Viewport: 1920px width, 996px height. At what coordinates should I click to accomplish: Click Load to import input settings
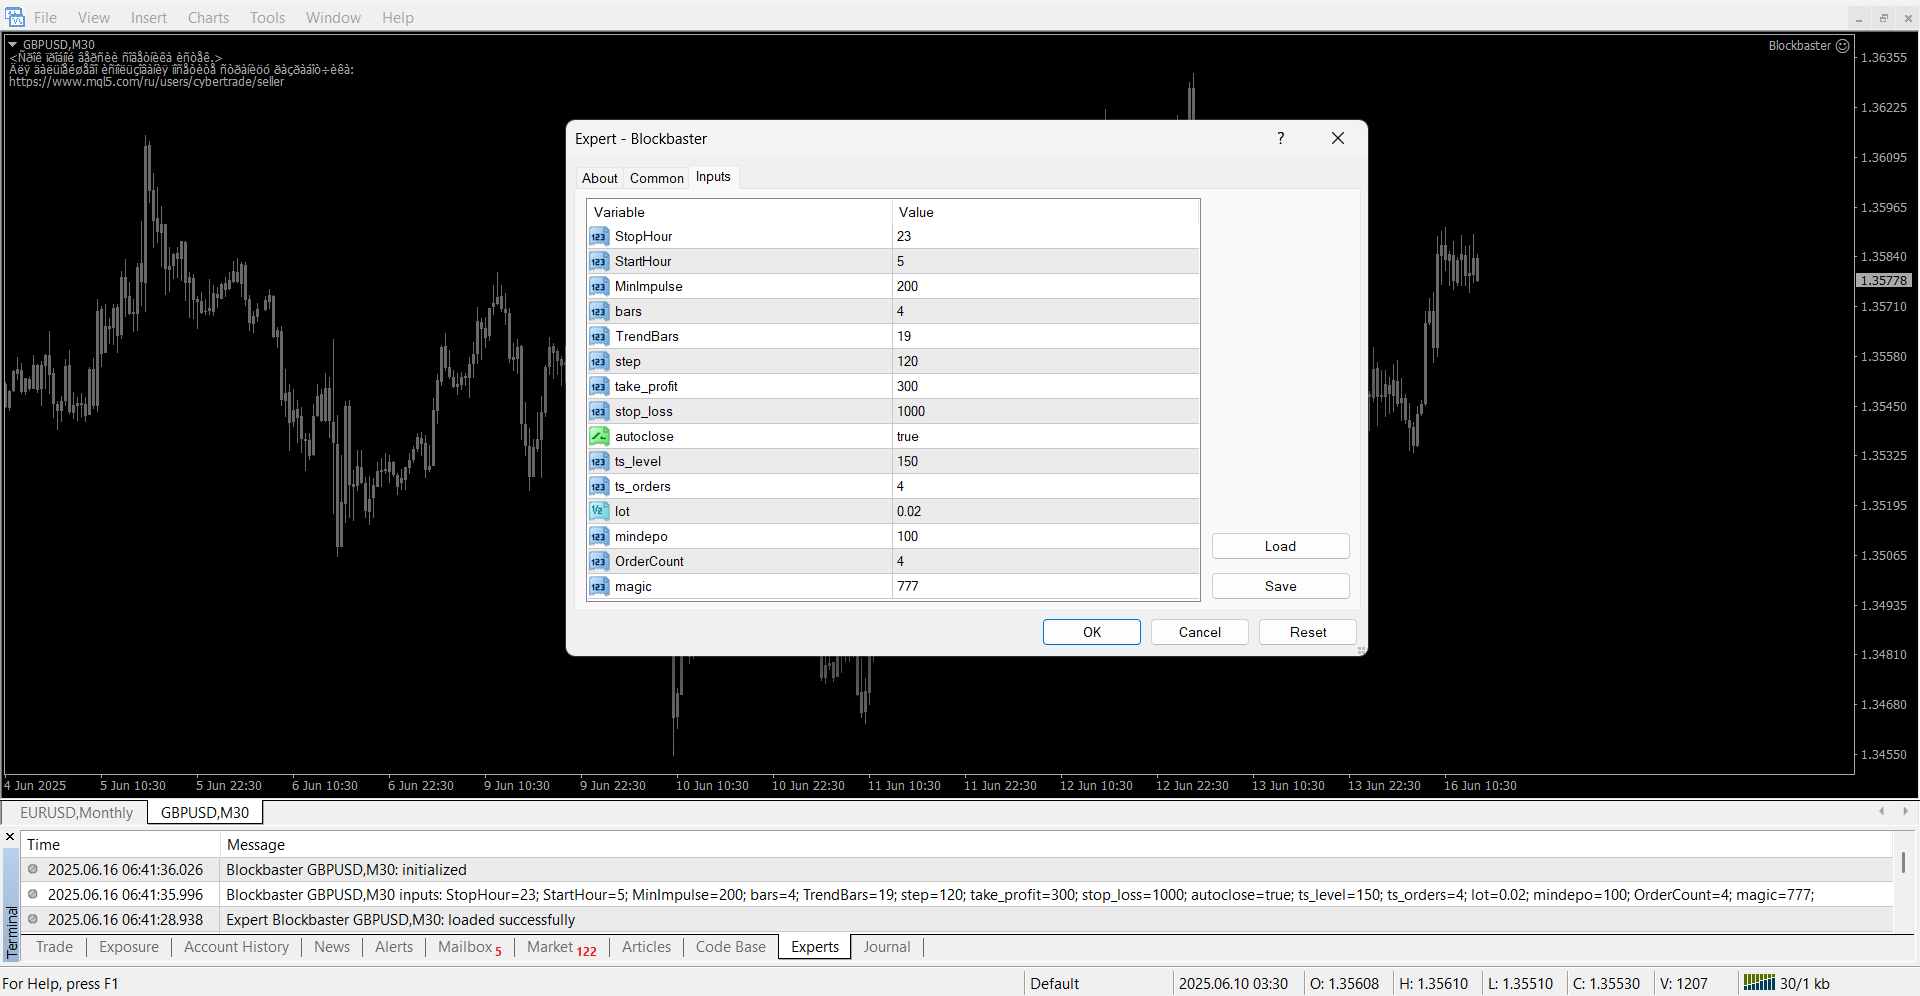click(1280, 546)
